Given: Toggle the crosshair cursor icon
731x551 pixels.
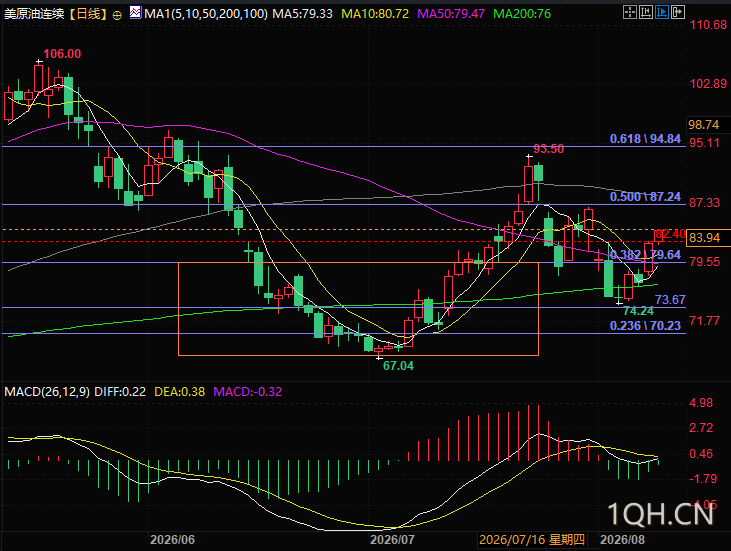Looking at the screenshot, I should coord(630,12).
